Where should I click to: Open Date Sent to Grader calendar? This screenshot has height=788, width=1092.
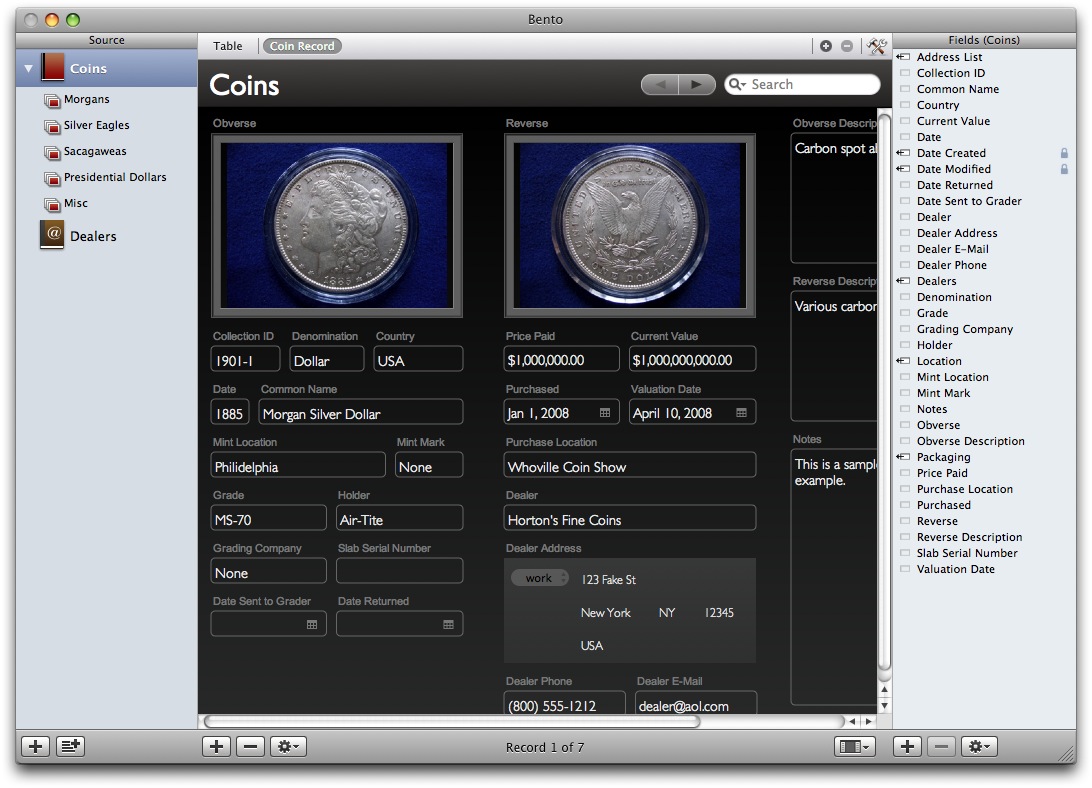[312, 625]
